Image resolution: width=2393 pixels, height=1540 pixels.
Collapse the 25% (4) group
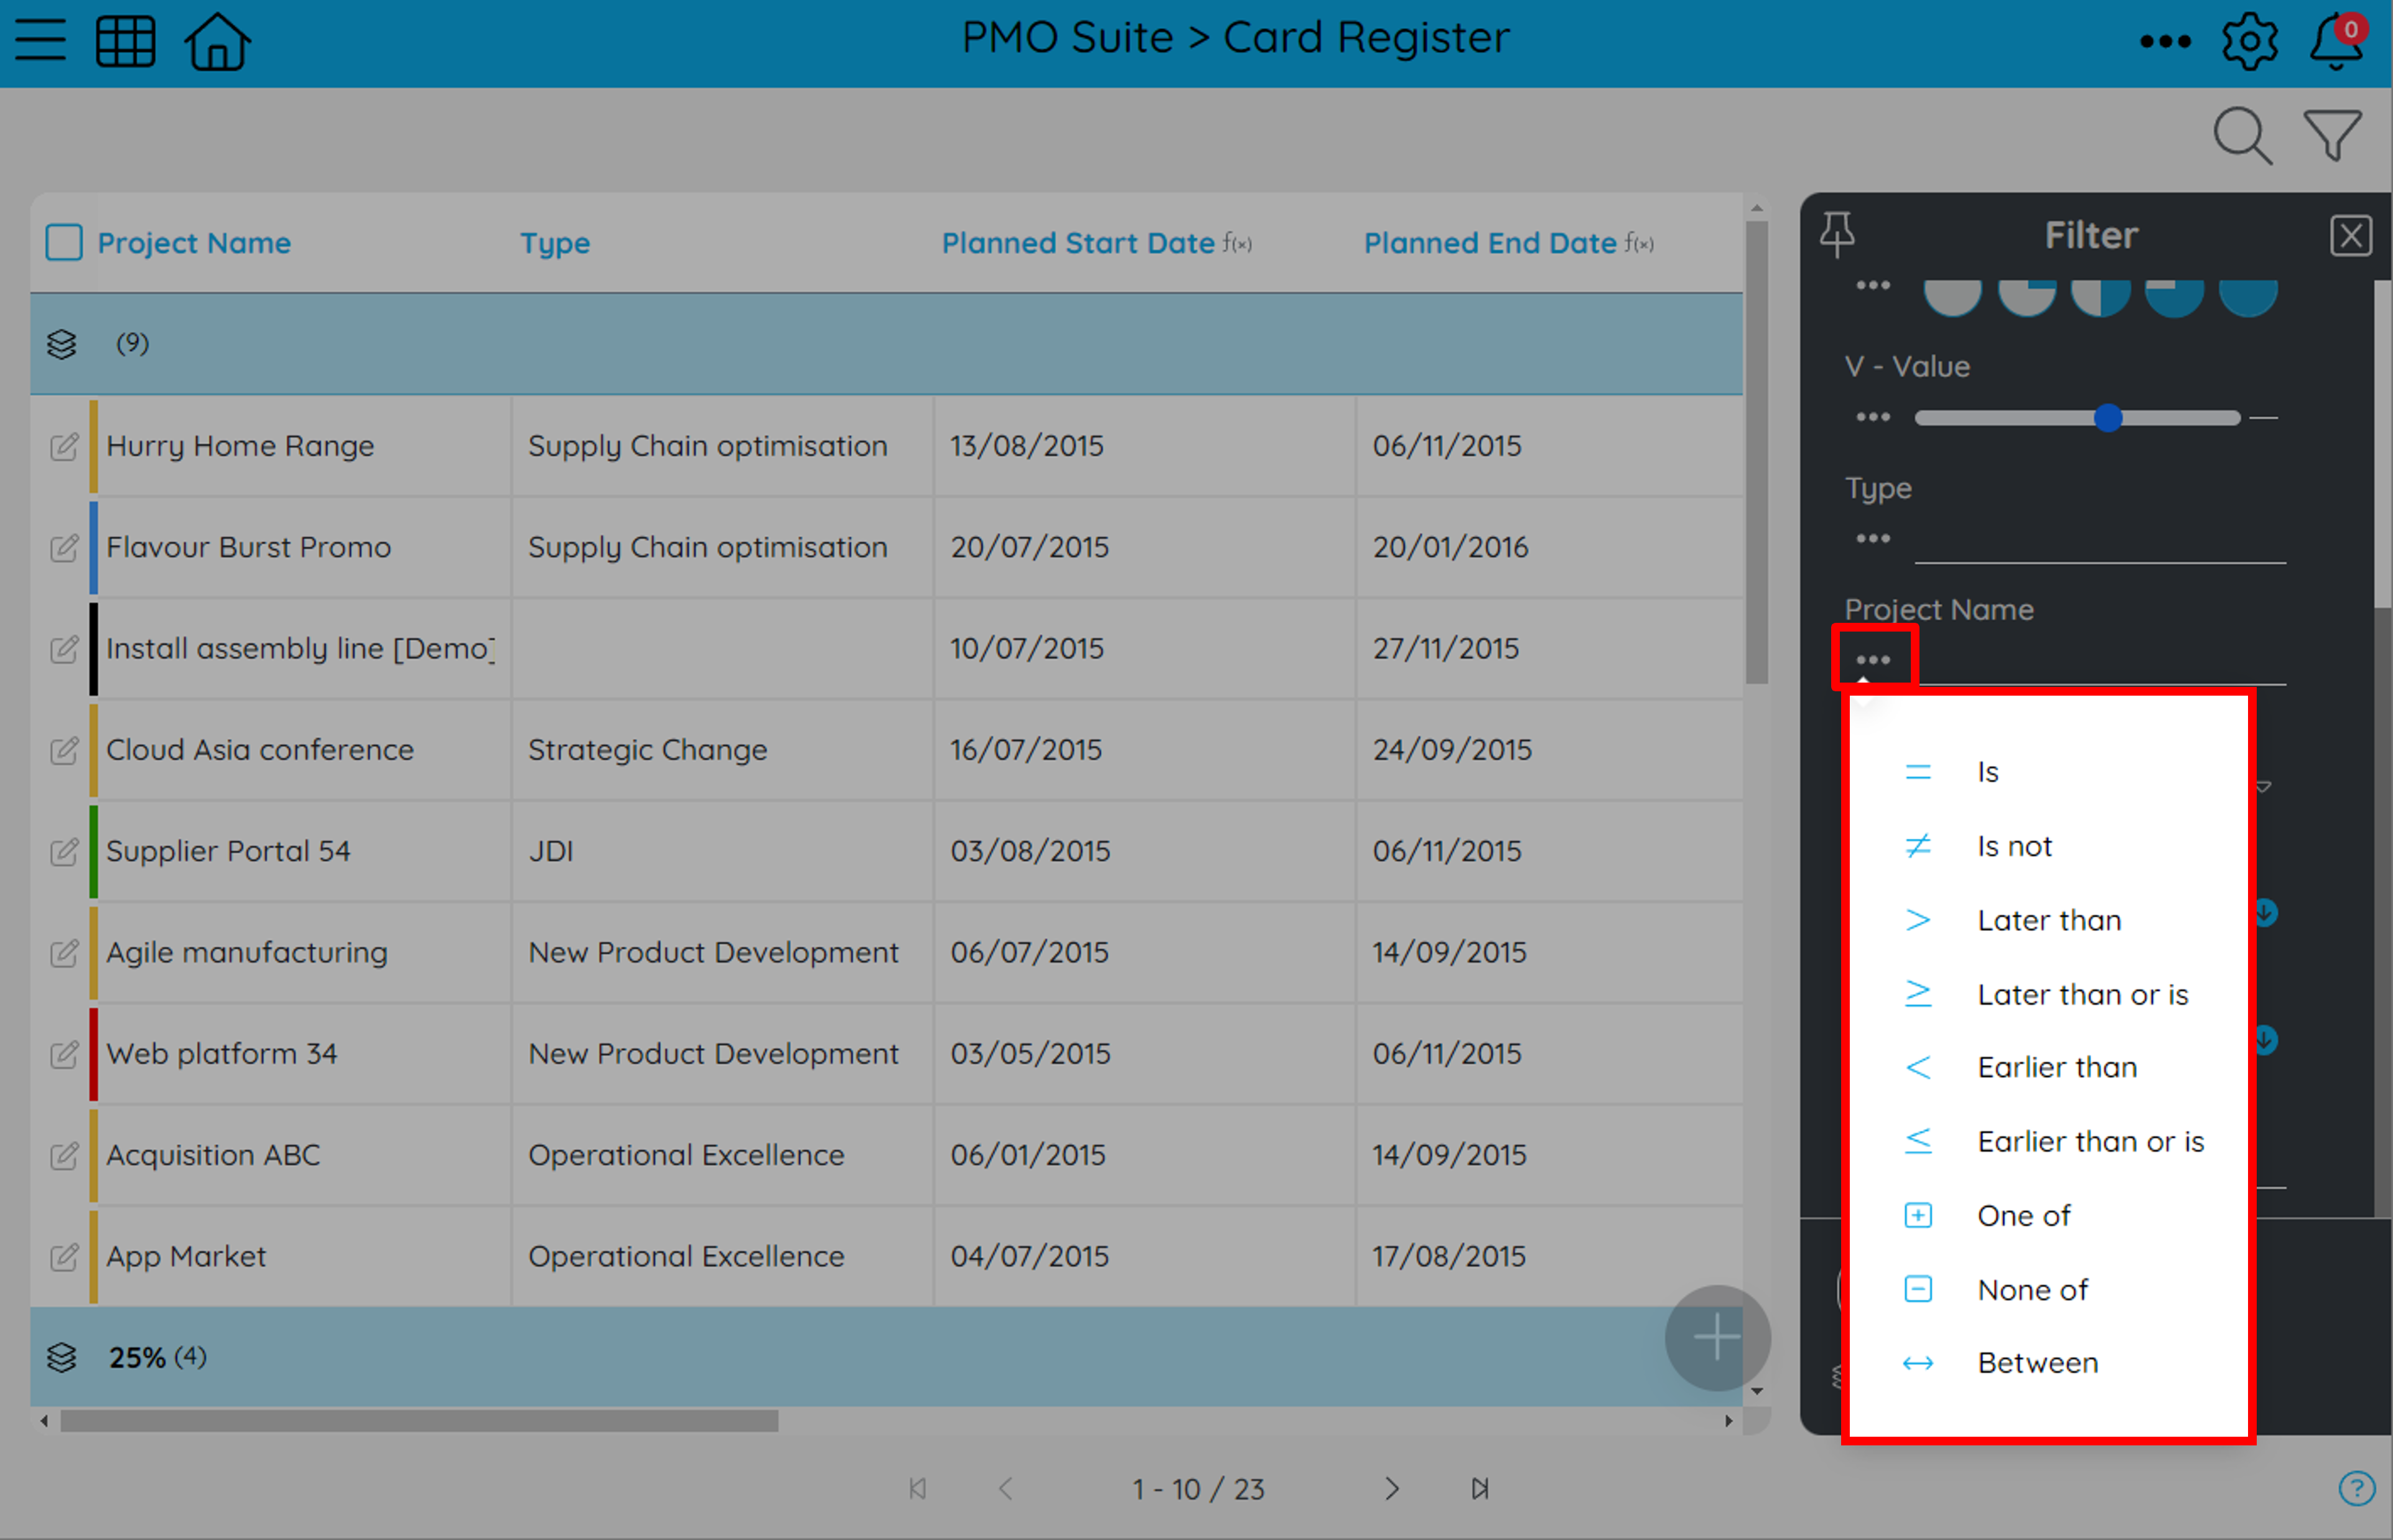pos(62,1357)
